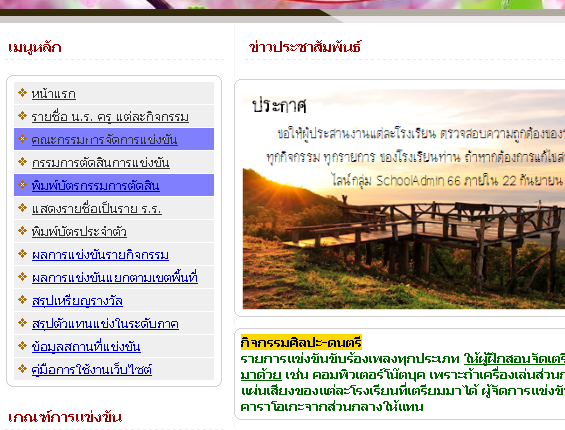
Task: Click the line mentioning SchoolAdmin 66
Action: coord(448,180)
